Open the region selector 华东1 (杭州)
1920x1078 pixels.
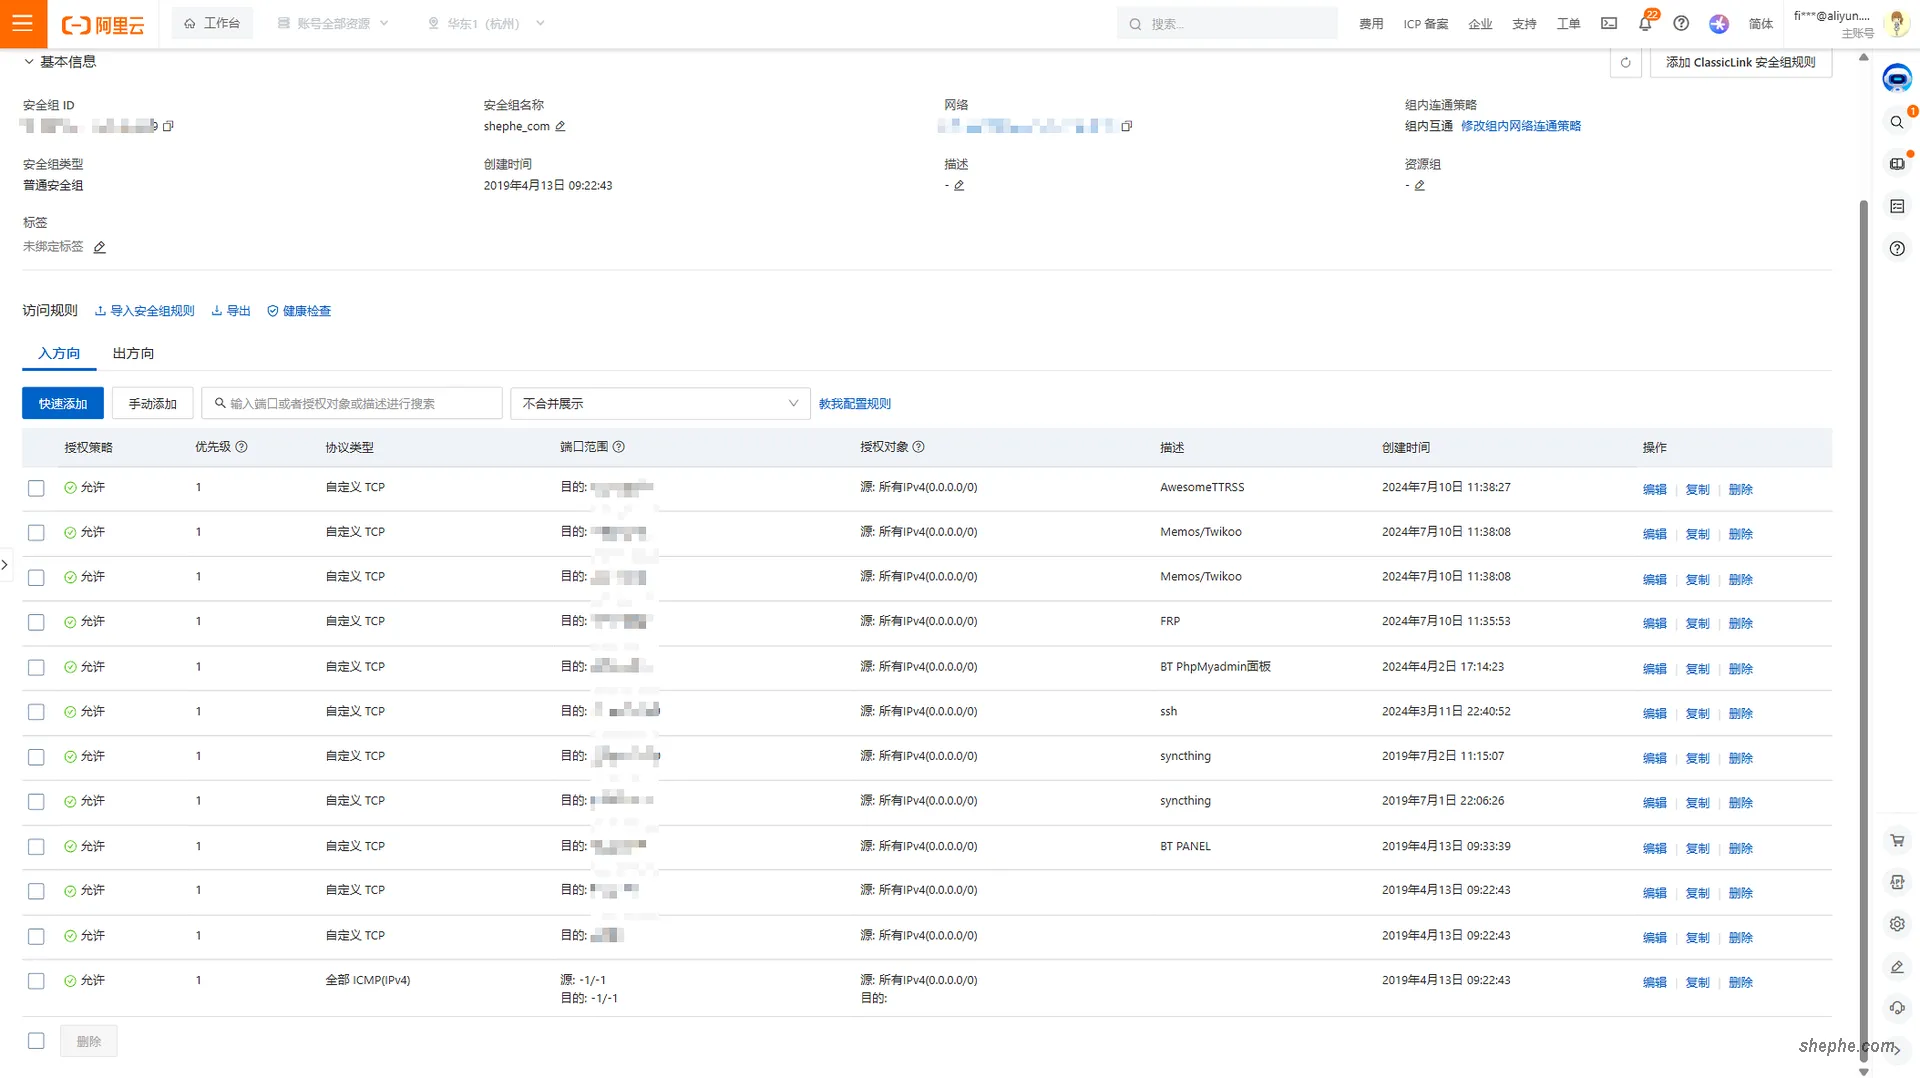[x=486, y=23]
